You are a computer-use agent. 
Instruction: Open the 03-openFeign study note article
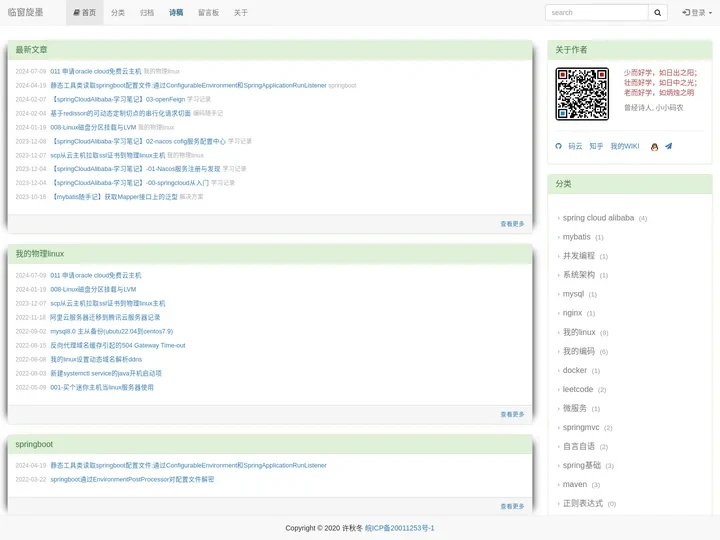118,99
